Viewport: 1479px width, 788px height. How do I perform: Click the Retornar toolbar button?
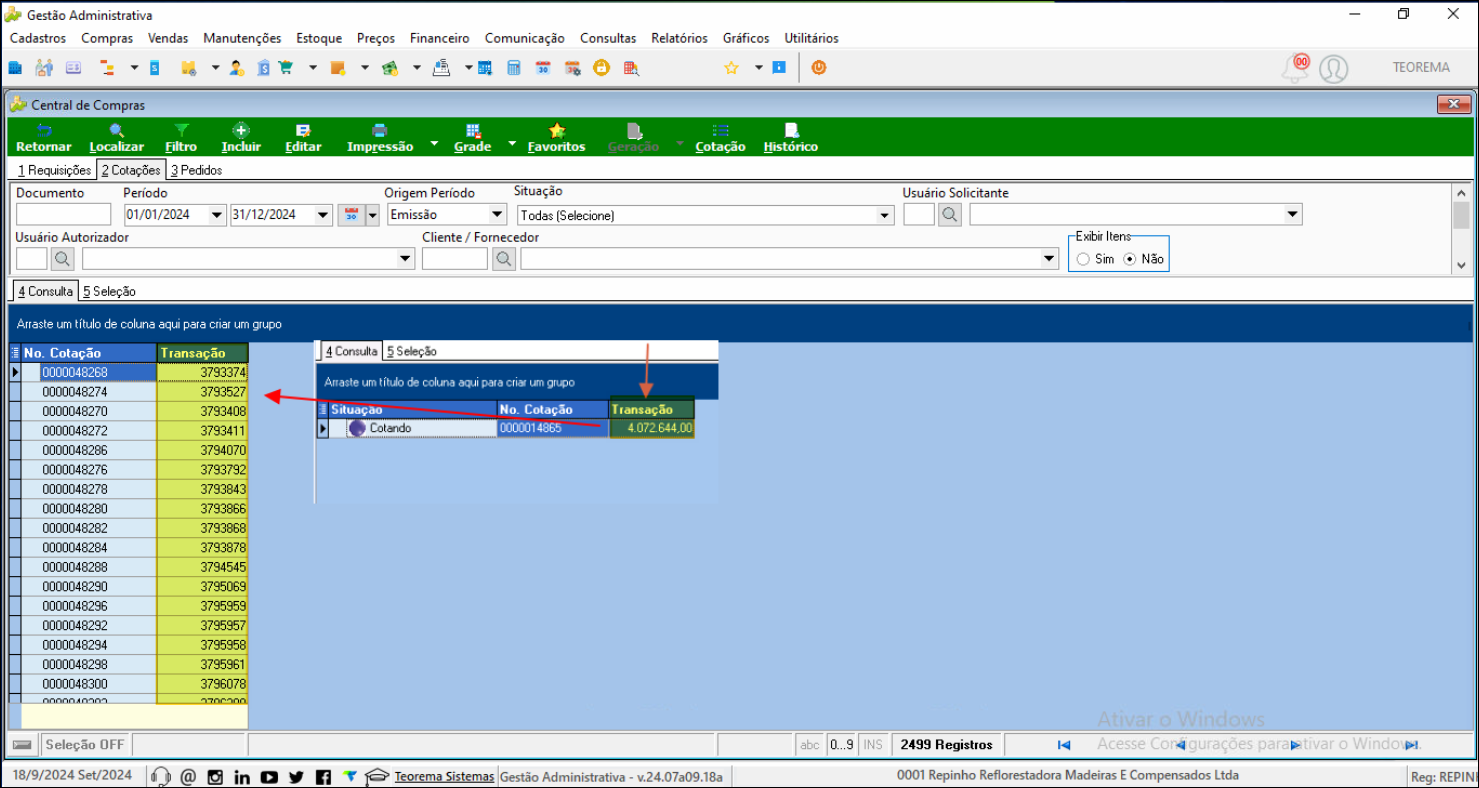click(44, 138)
